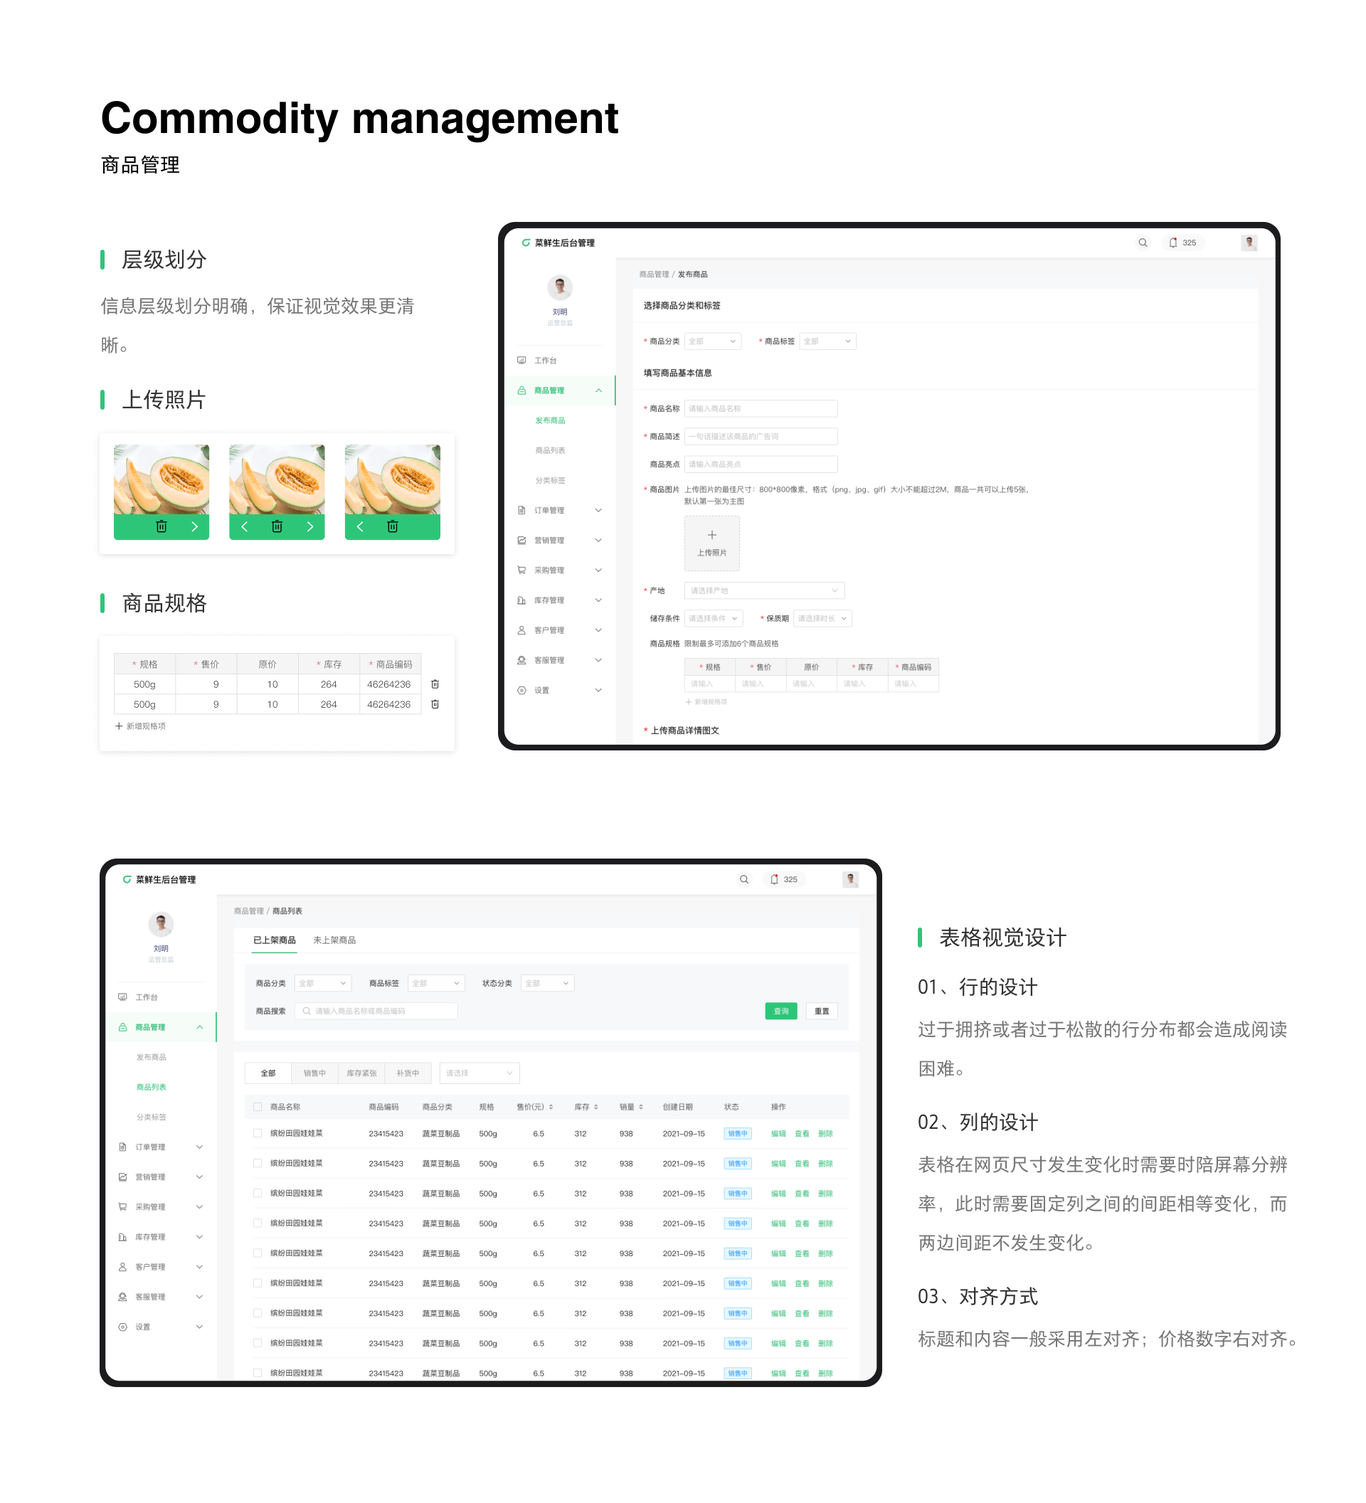
Task: Delete second 500g spec row via trash icon
Action: (435, 704)
